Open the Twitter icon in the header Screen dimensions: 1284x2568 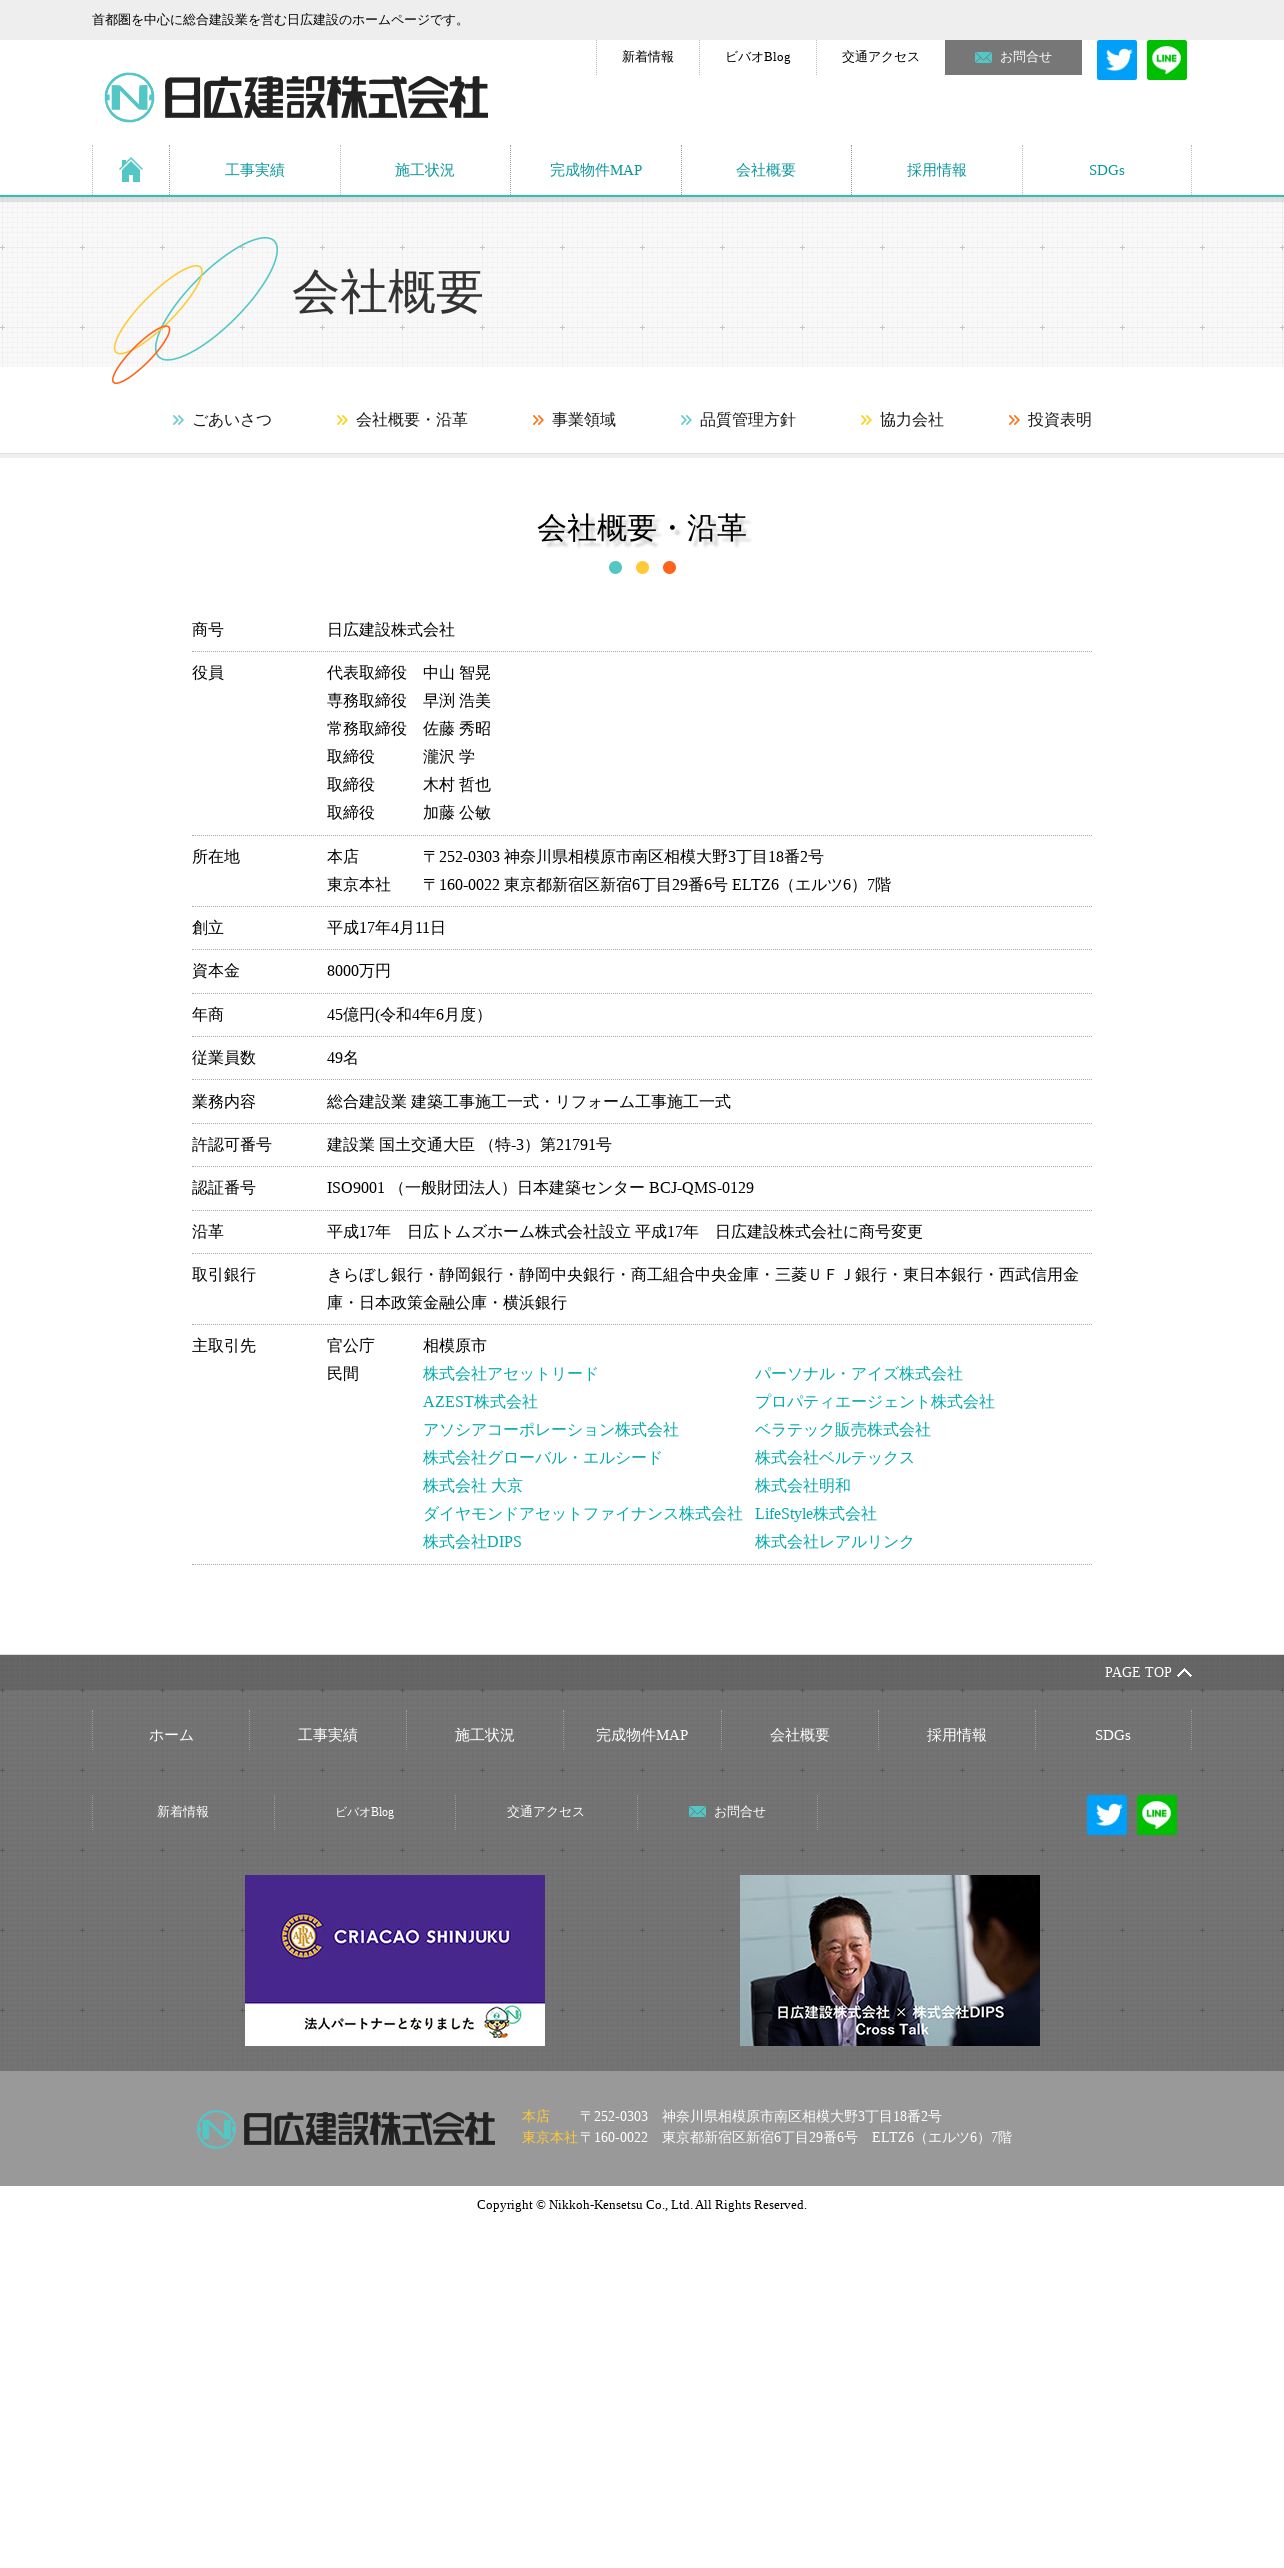(1117, 60)
